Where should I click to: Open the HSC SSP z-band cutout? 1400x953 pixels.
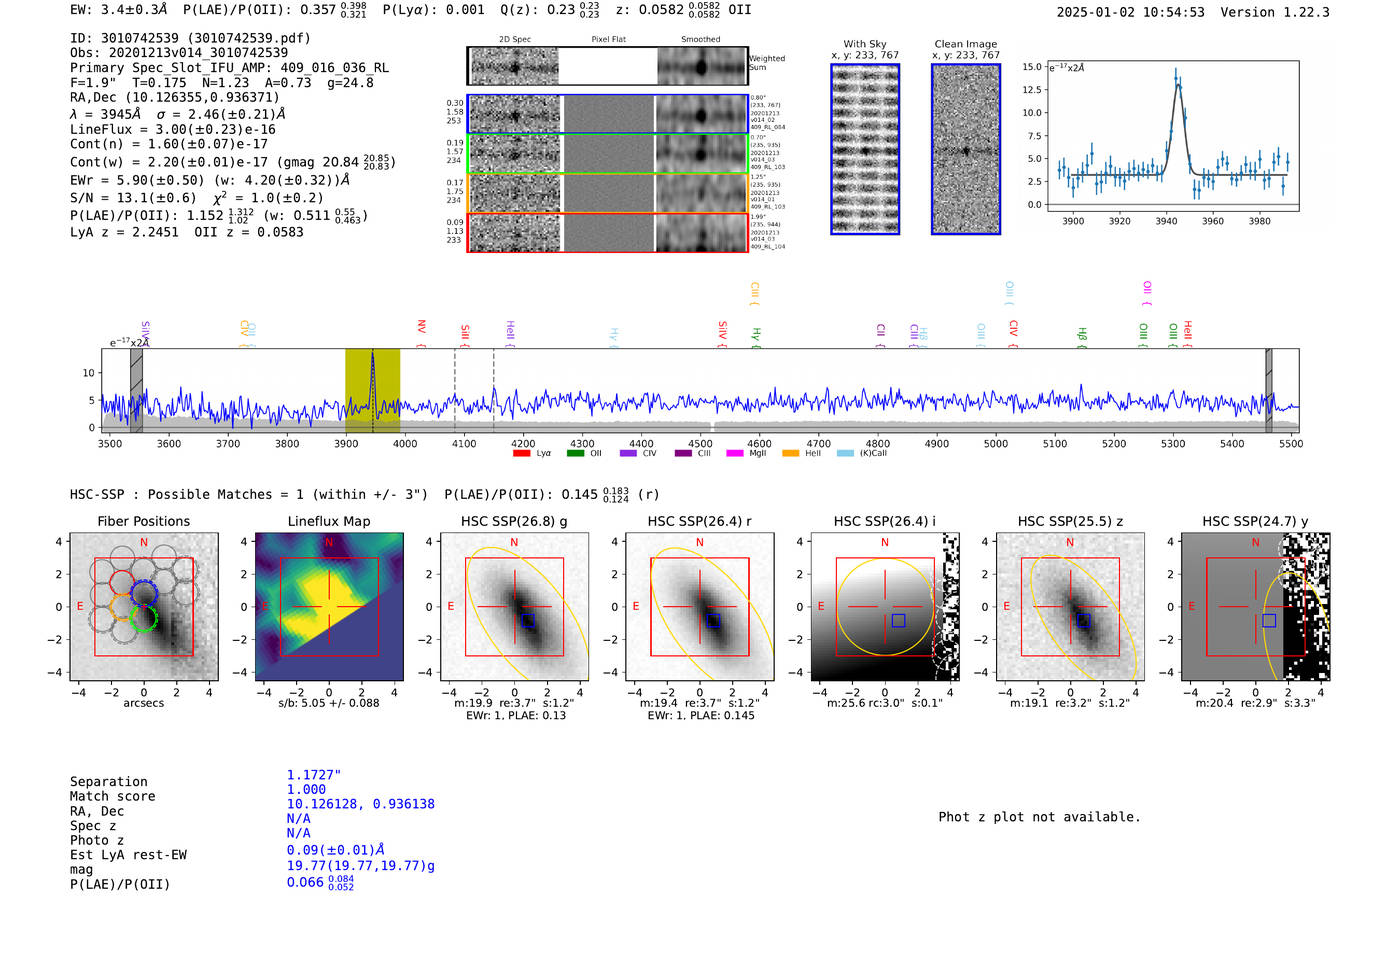(x=1070, y=607)
